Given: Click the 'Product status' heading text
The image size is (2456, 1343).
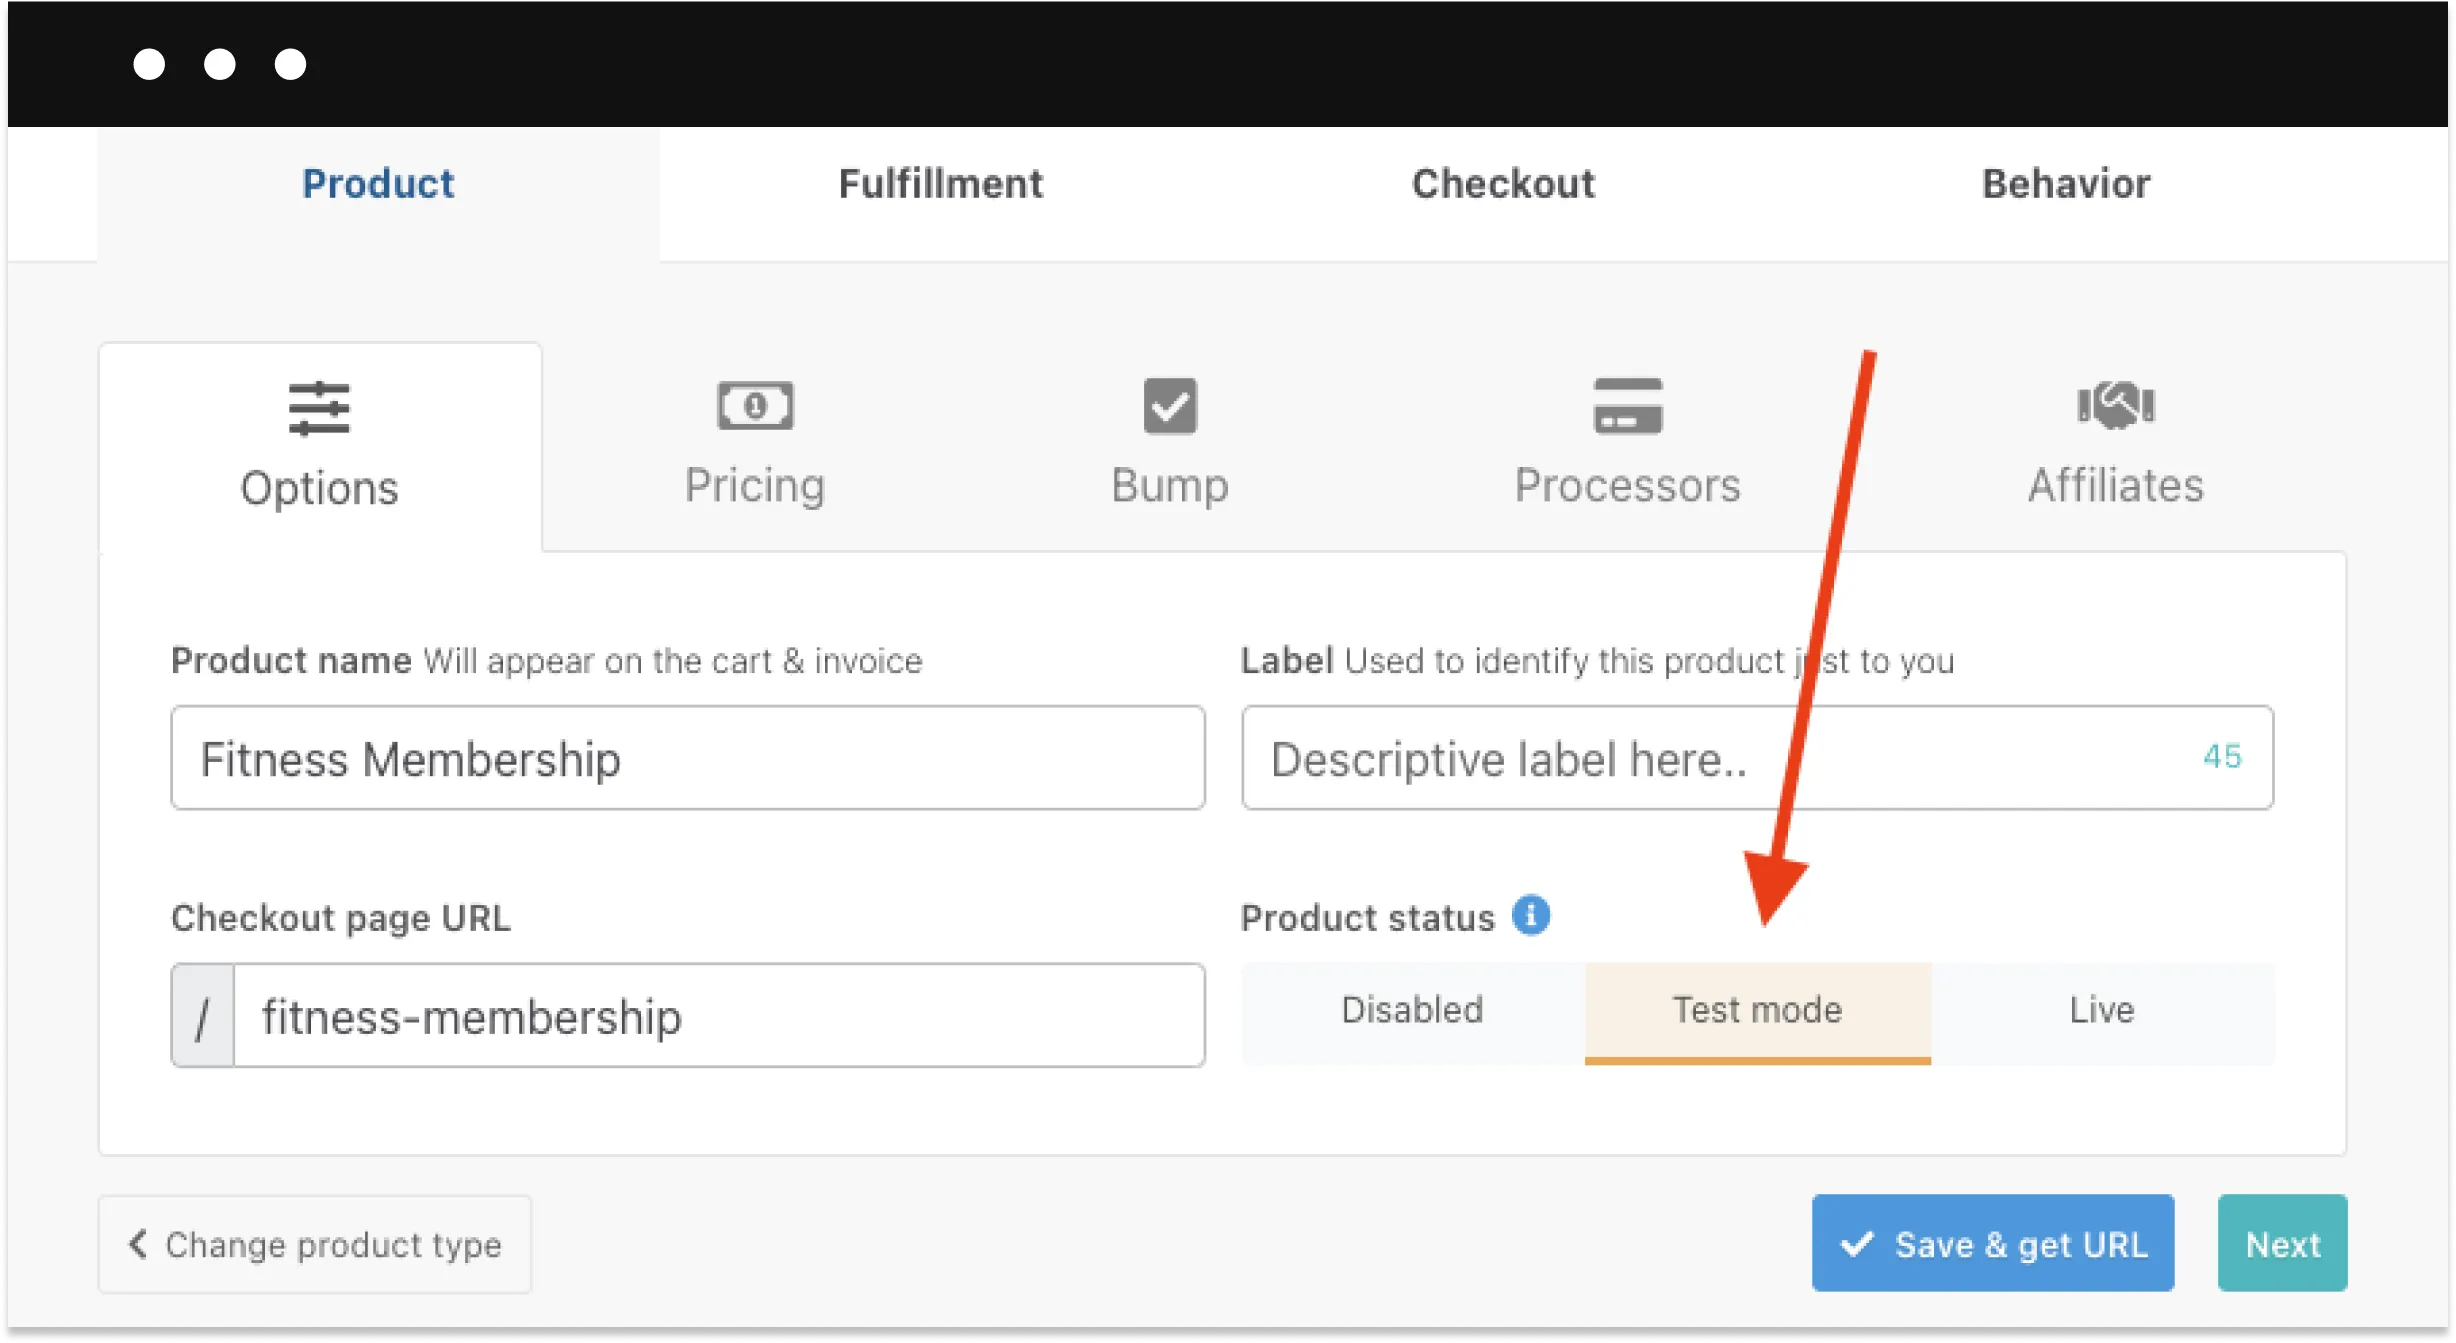Looking at the screenshot, I should pos(1368,918).
